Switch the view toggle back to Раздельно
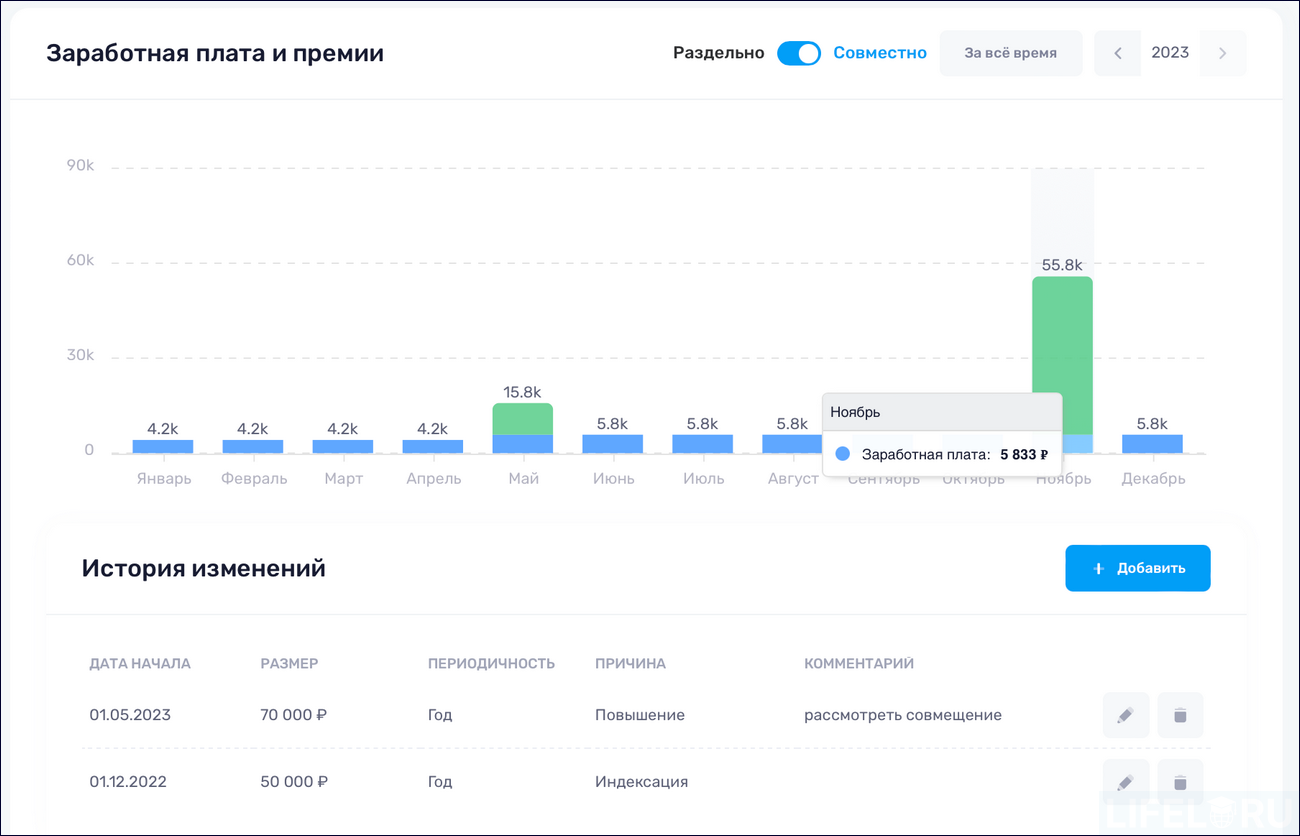This screenshot has height=836, width=1300. 799,52
